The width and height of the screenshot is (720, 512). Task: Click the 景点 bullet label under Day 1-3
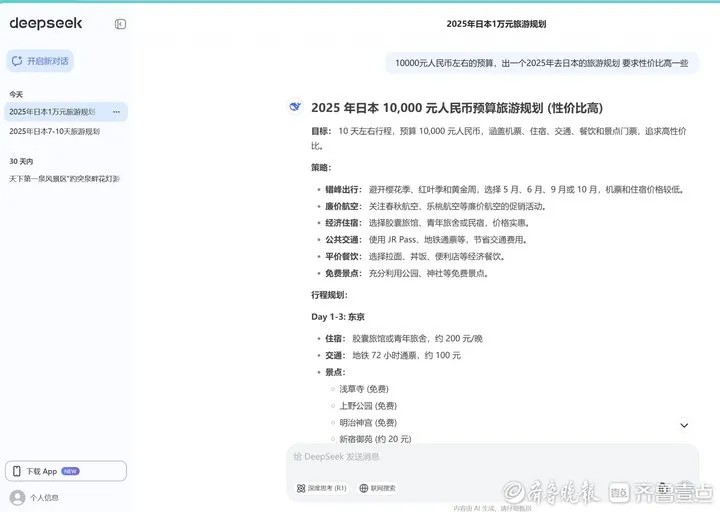335,372
